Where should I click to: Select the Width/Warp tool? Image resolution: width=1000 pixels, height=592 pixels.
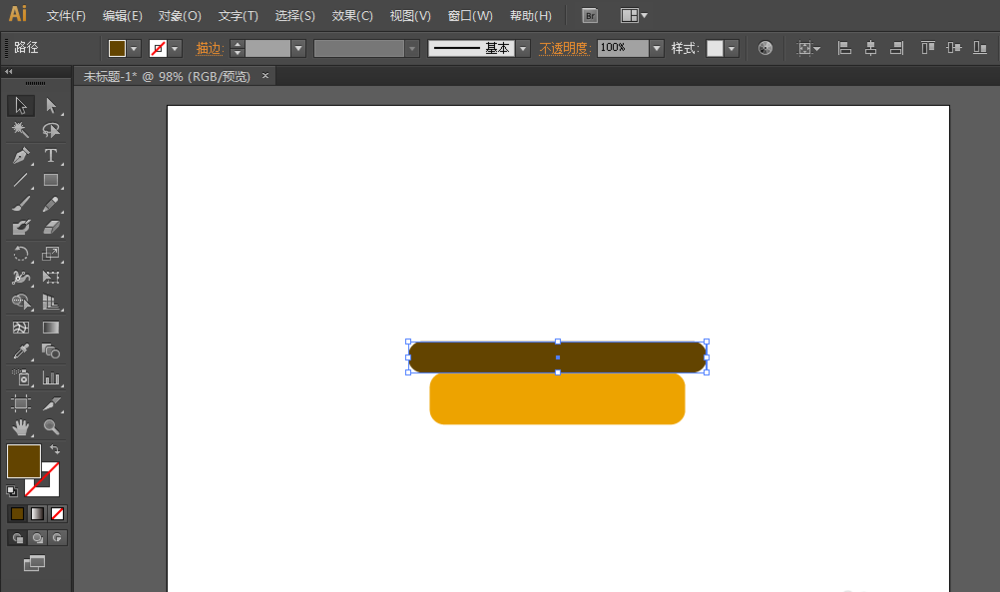click(x=20, y=278)
